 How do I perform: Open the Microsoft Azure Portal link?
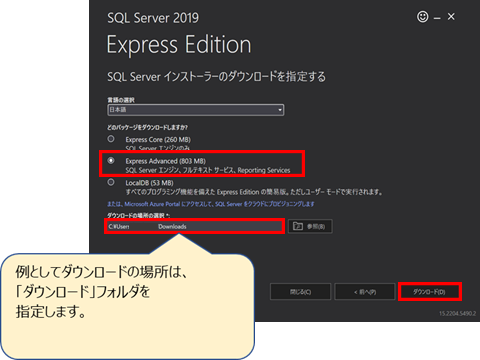click(x=211, y=204)
